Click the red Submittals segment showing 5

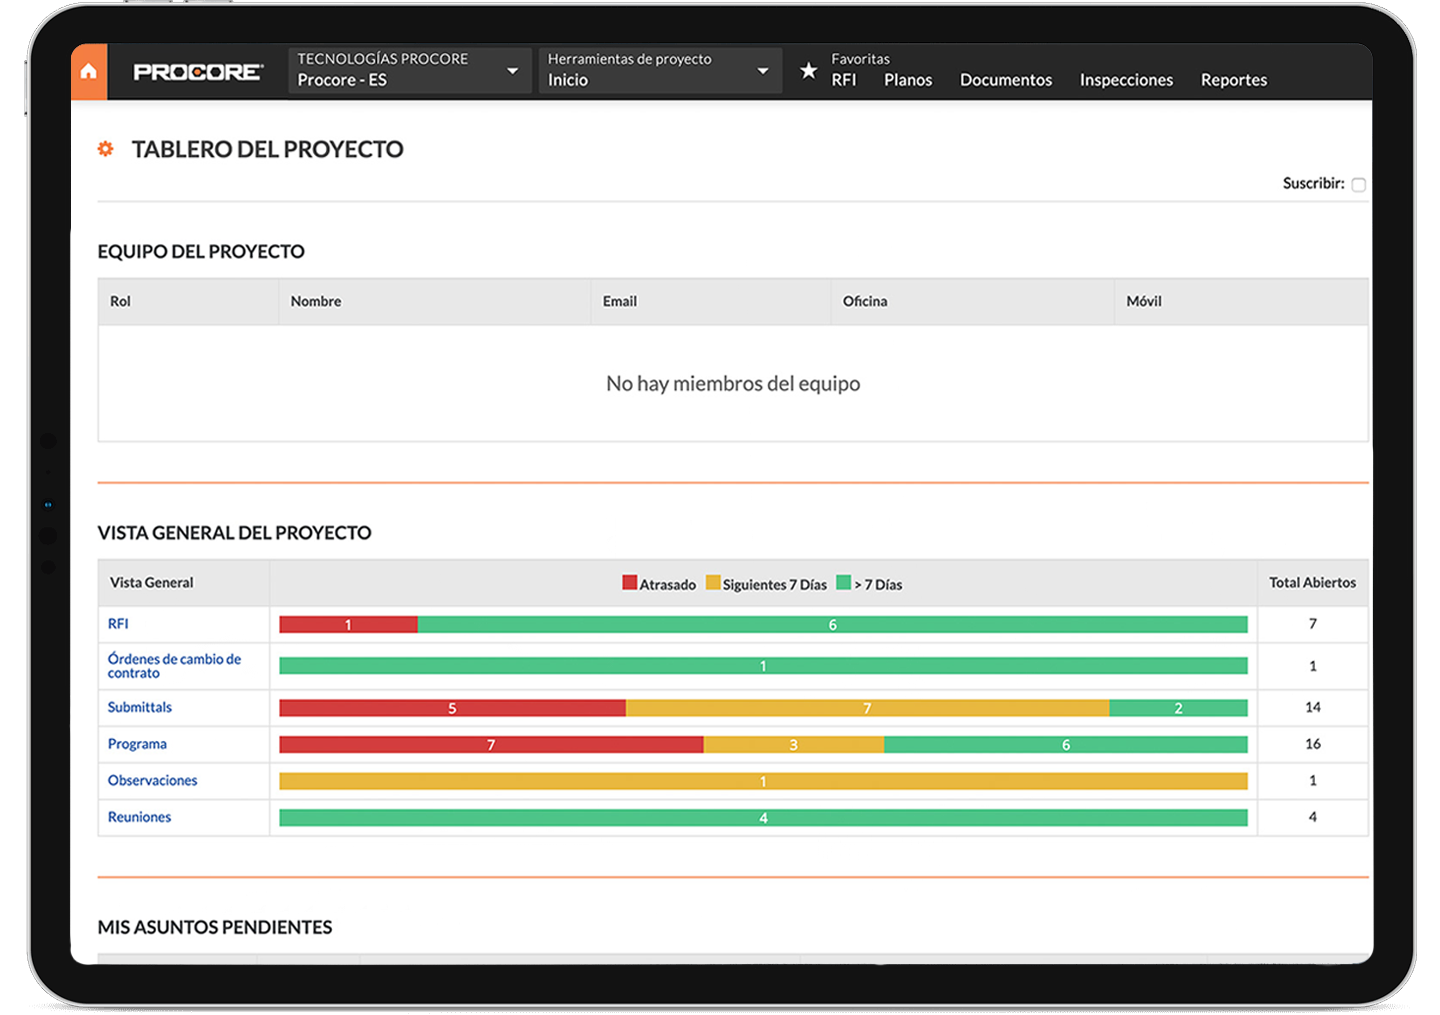pyautogui.click(x=452, y=708)
